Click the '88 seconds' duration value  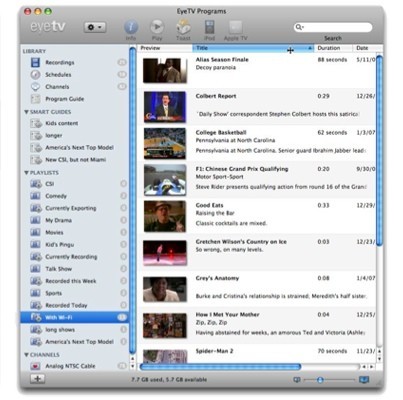click(332, 60)
